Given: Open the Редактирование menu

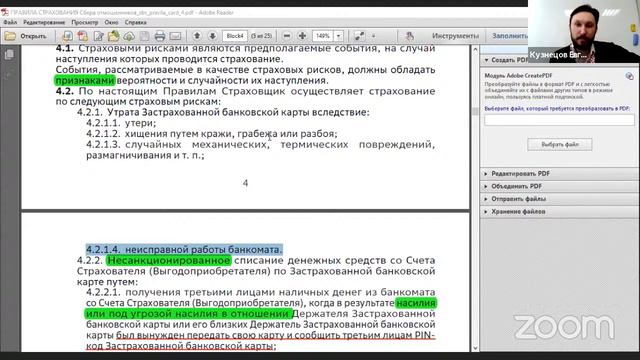Looking at the screenshot, I should [44, 22].
